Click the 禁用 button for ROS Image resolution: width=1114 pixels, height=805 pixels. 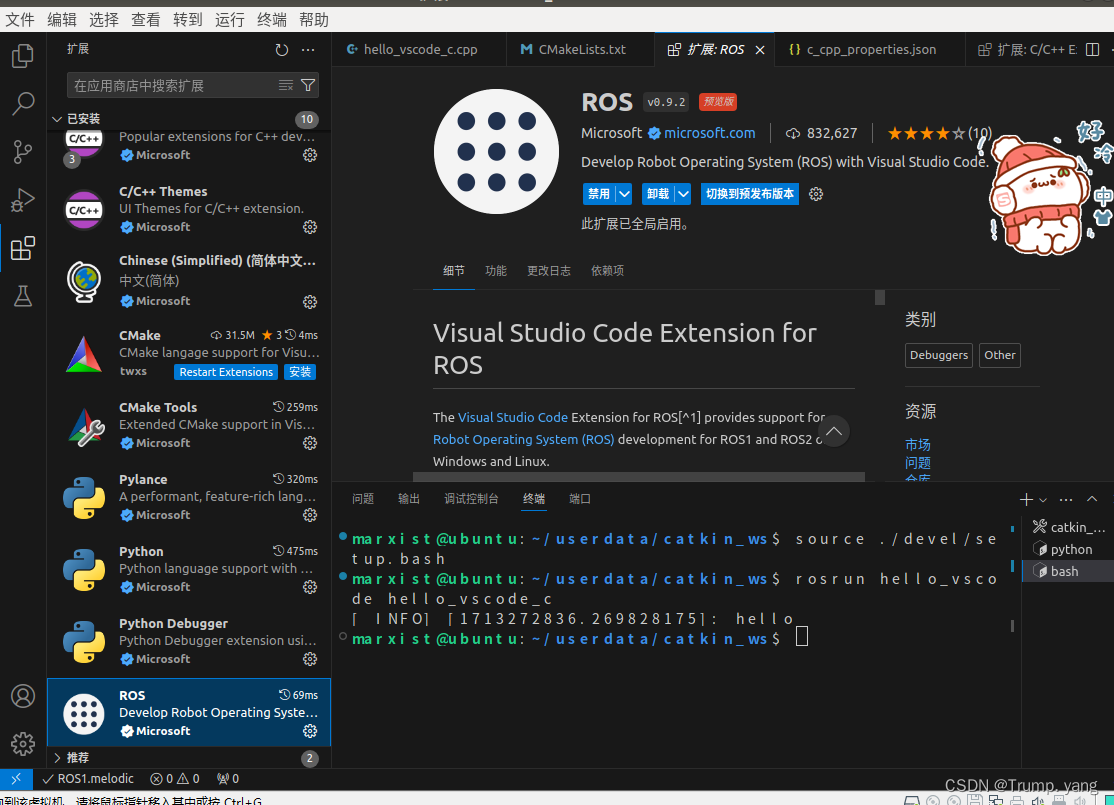(599, 194)
